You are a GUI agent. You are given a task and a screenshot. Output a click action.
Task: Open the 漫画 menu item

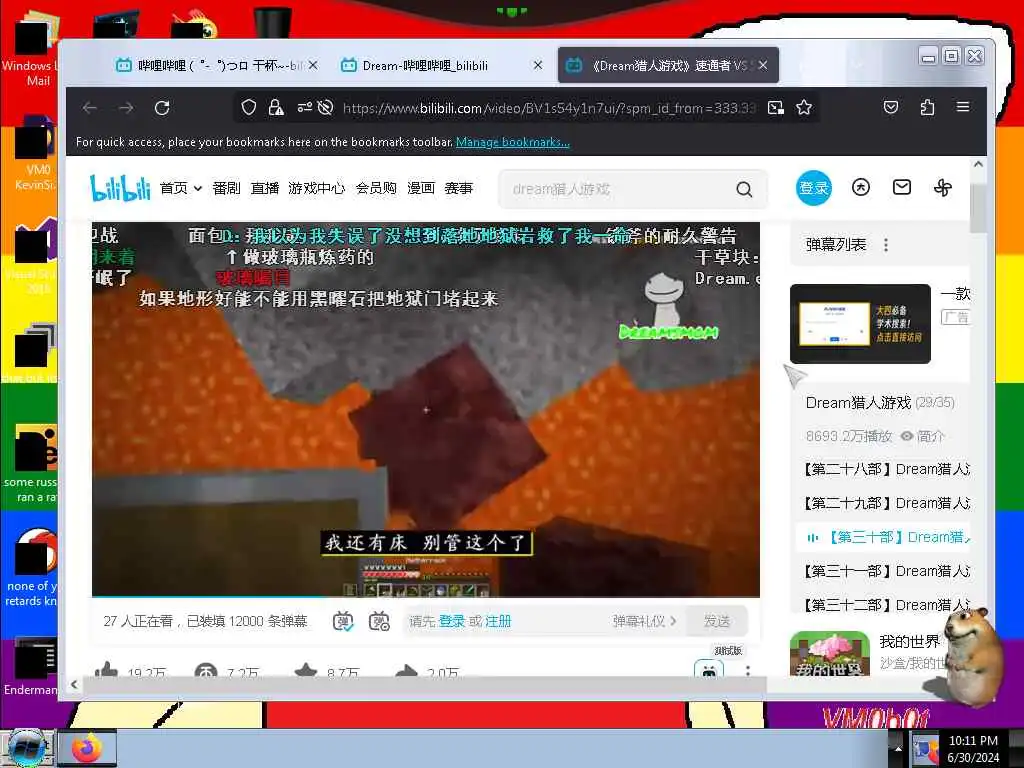point(421,188)
